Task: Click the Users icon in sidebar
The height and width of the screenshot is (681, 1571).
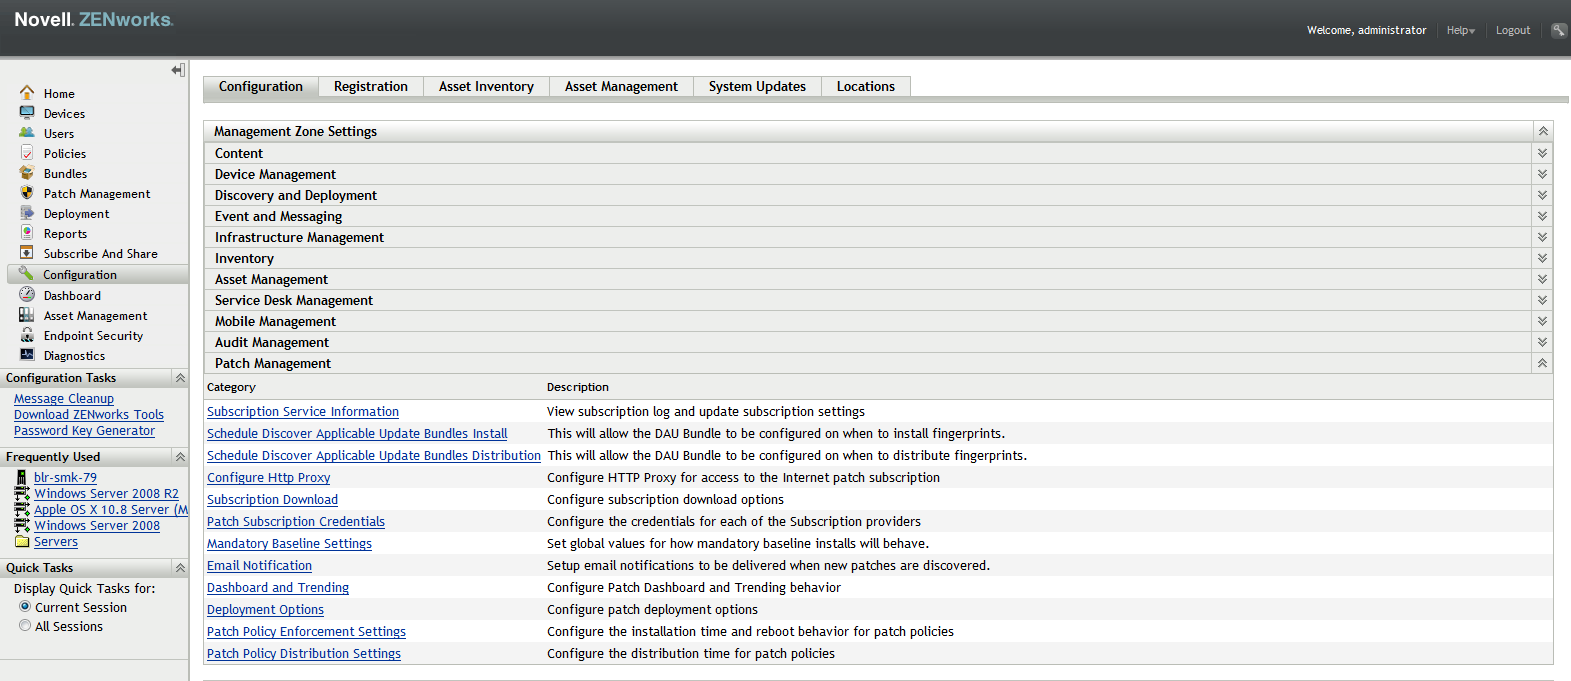Action: 27,132
